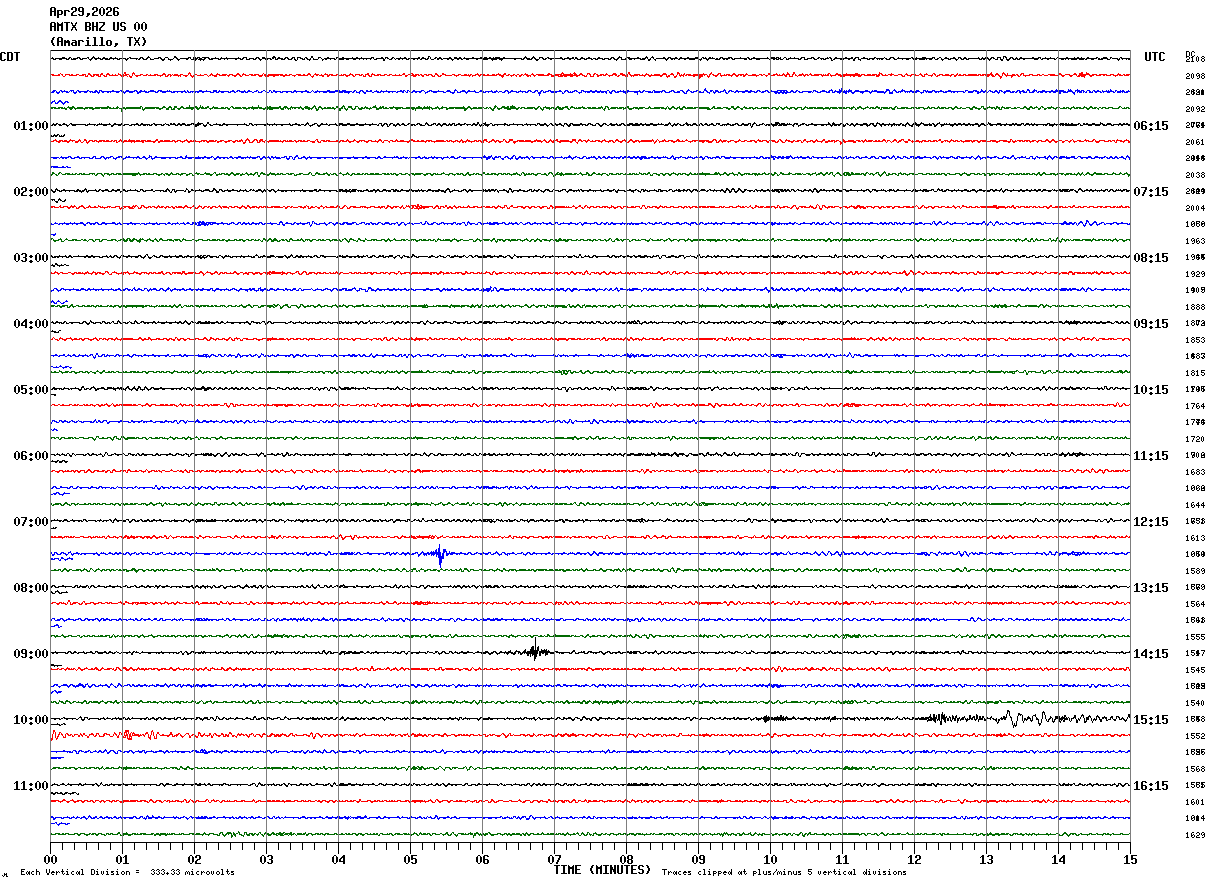
Task: Click the 15 minute tick label
Action: point(1130,859)
